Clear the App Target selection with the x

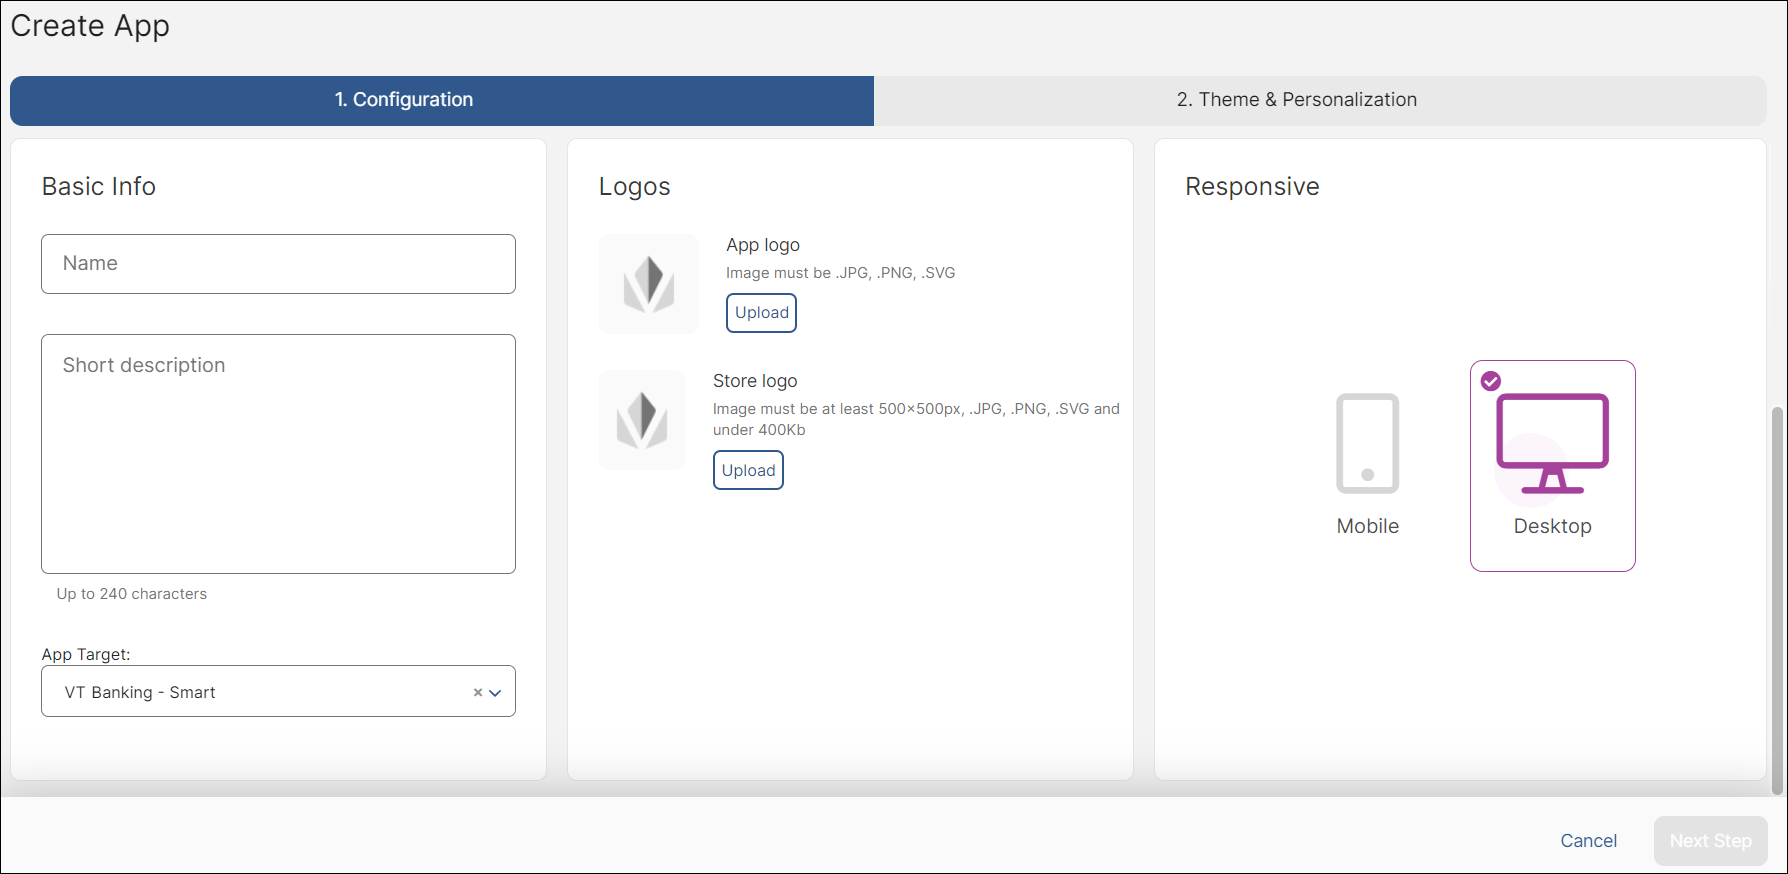pos(478,692)
